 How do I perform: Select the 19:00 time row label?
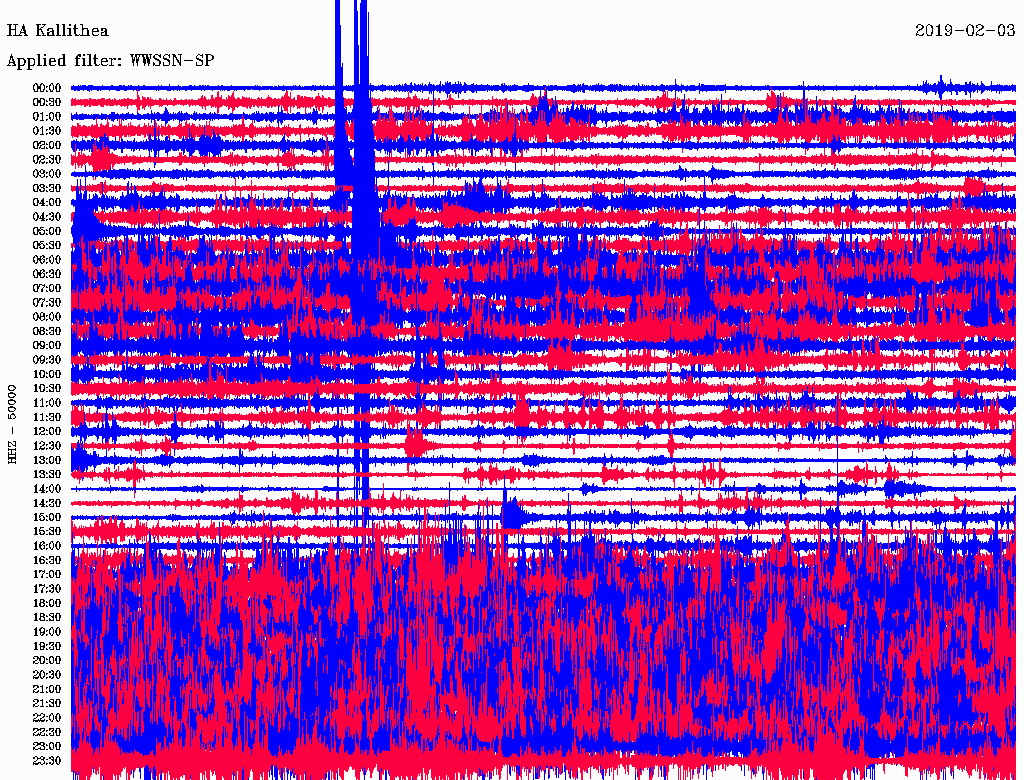point(47,632)
